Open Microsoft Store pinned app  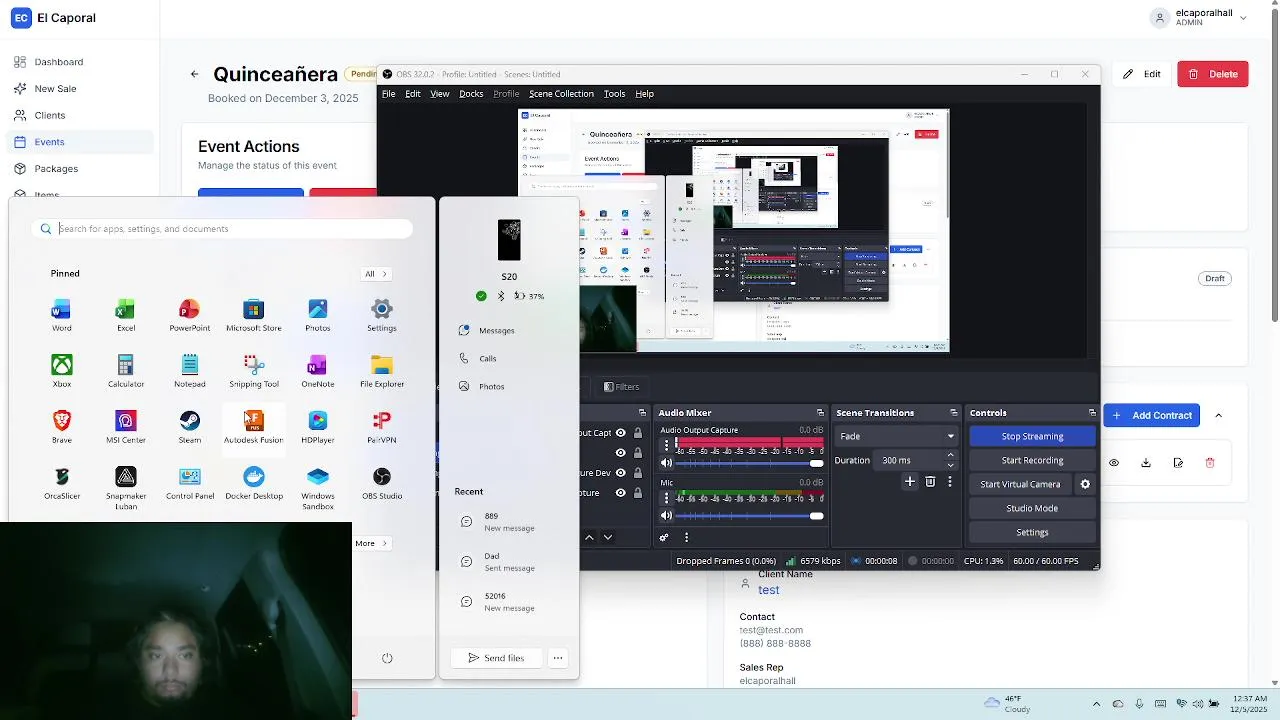pyautogui.click(x=254, y=315)
